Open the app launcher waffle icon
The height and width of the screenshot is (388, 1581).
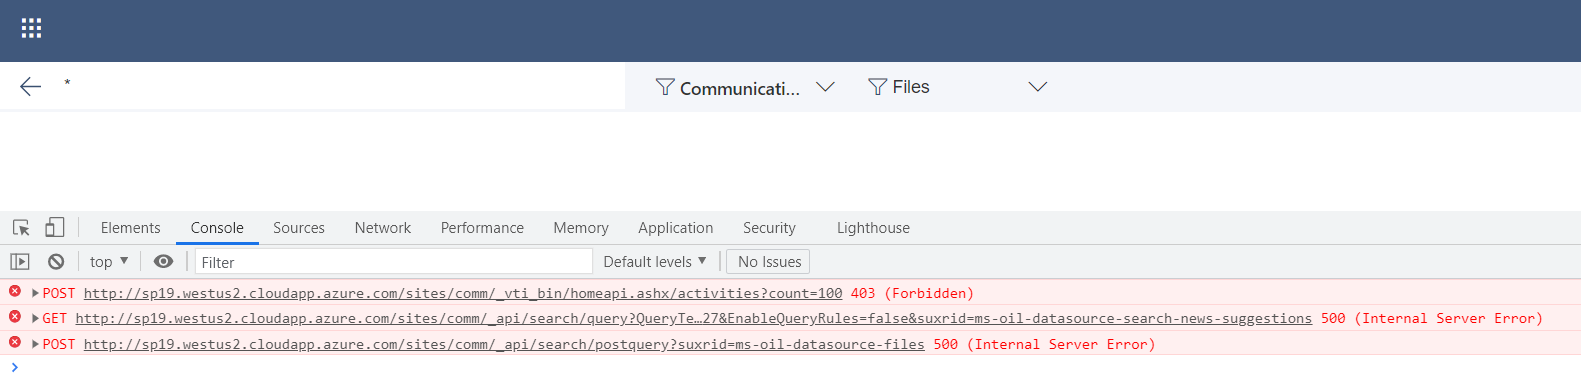click(x=31, y=28)
